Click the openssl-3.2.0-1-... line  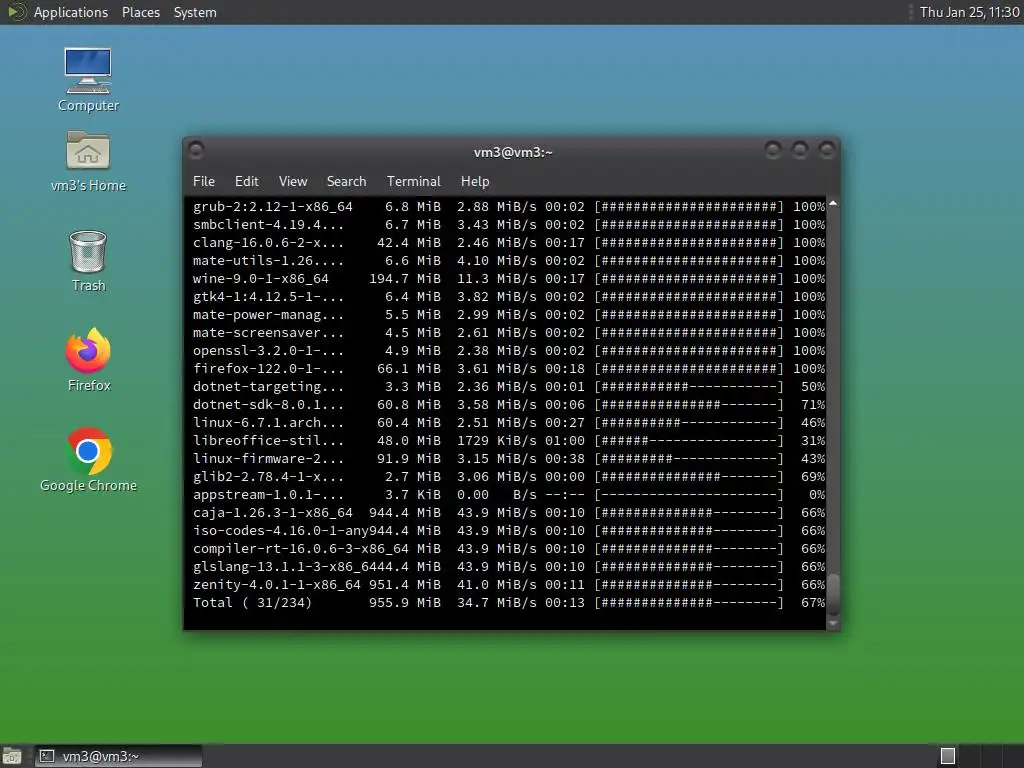pos(509,351)
